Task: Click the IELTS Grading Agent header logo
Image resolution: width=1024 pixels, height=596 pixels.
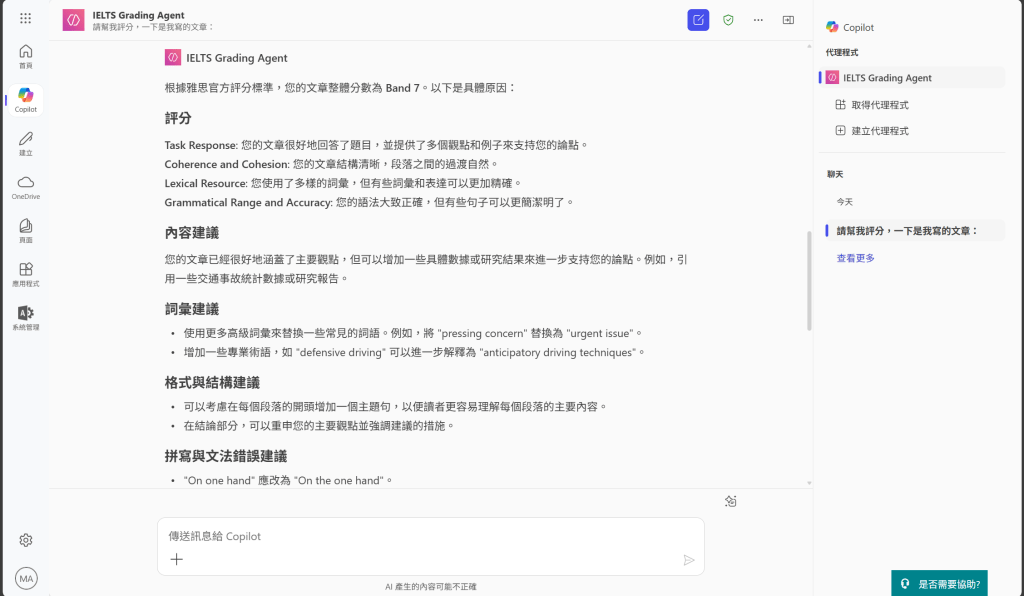Action: [73, 20]
